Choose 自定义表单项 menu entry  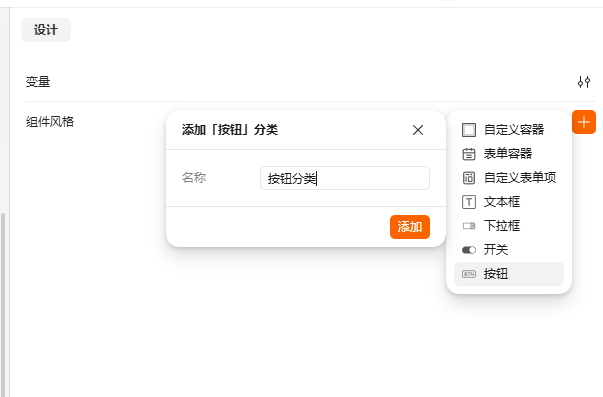tap(509, 178)
